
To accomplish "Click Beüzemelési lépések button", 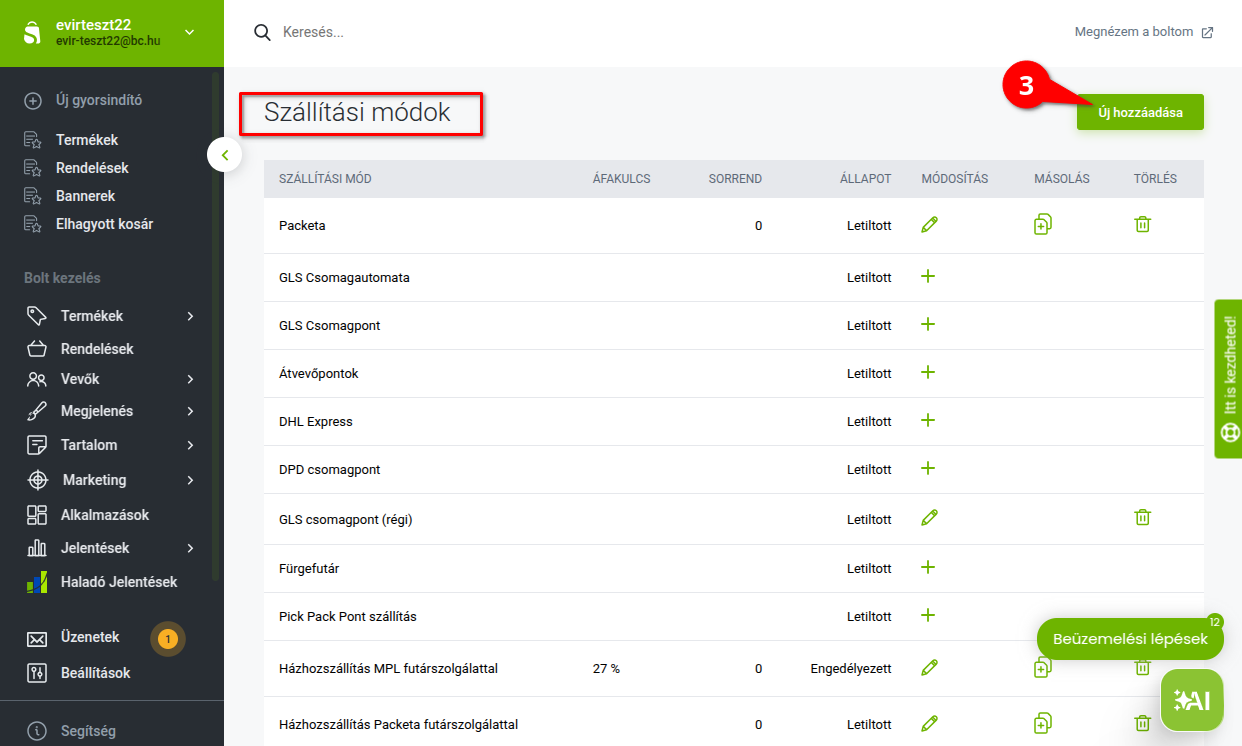I will point(1129,639).
